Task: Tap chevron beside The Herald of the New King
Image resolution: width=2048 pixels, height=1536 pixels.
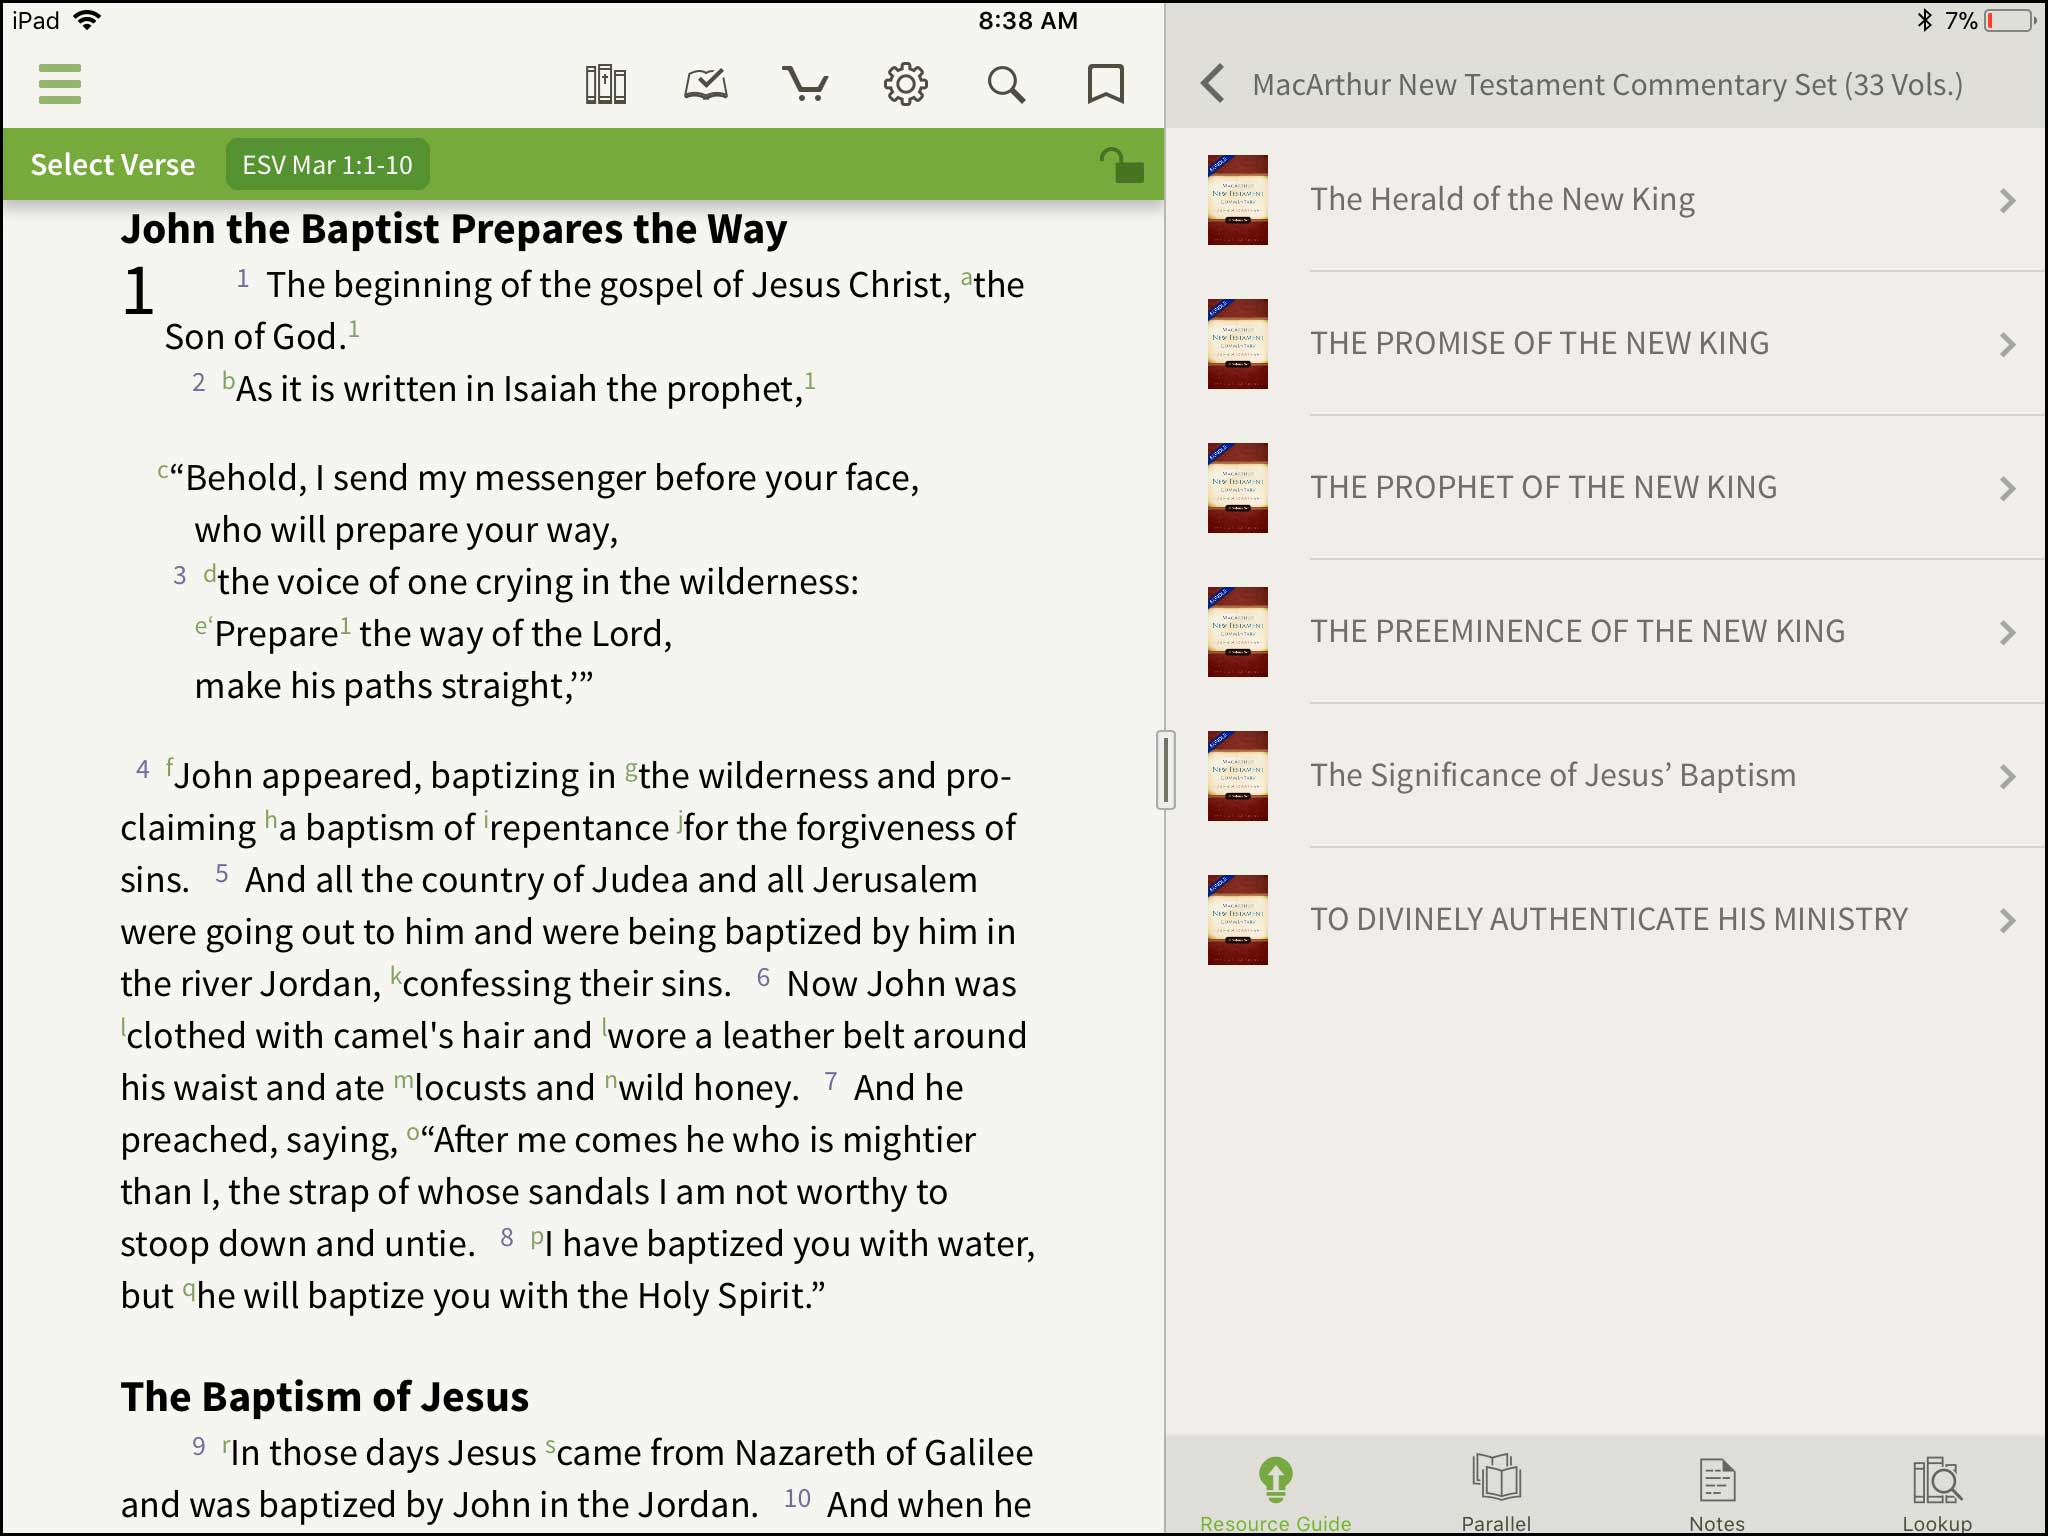Action: 2007,201
